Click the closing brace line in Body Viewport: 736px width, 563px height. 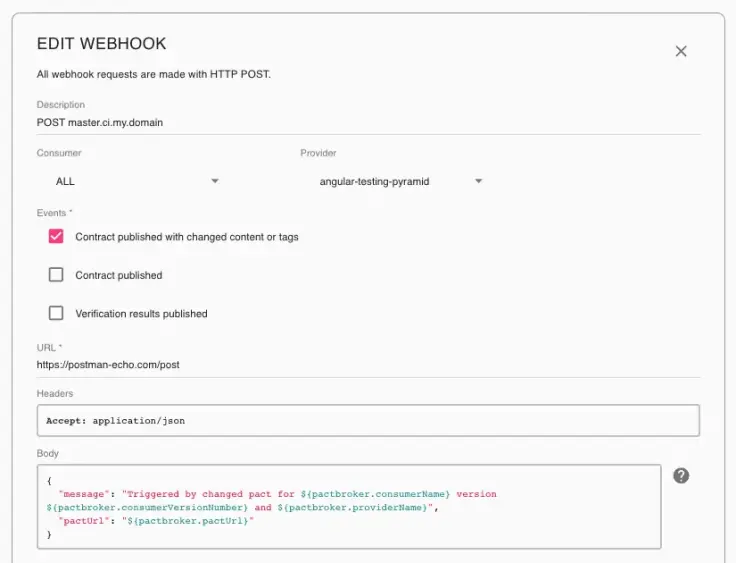click(49, 535)
